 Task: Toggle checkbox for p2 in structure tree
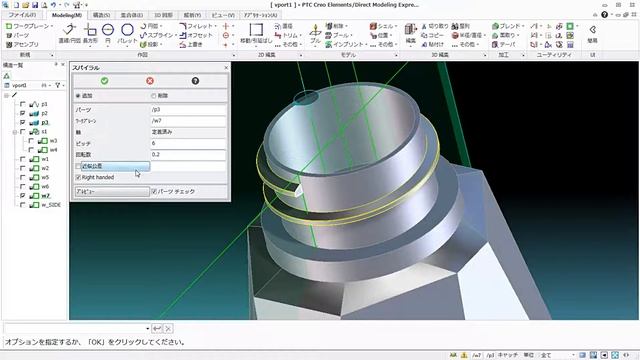click(23, 113)
